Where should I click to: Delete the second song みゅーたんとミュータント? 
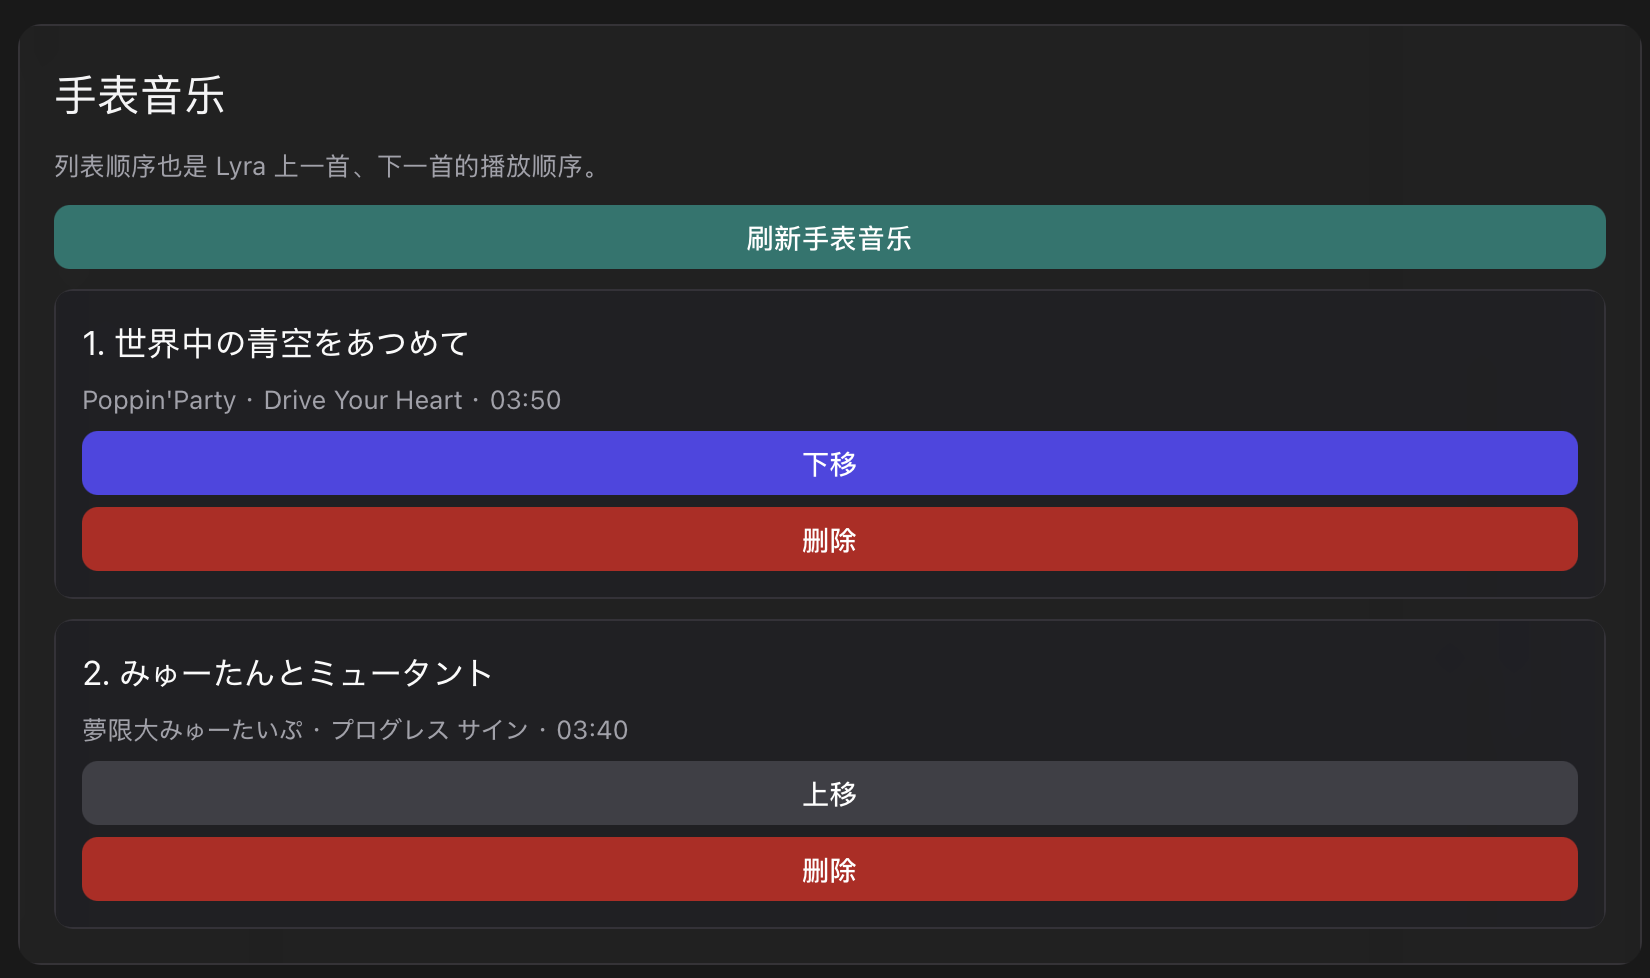tap(830, 869)
